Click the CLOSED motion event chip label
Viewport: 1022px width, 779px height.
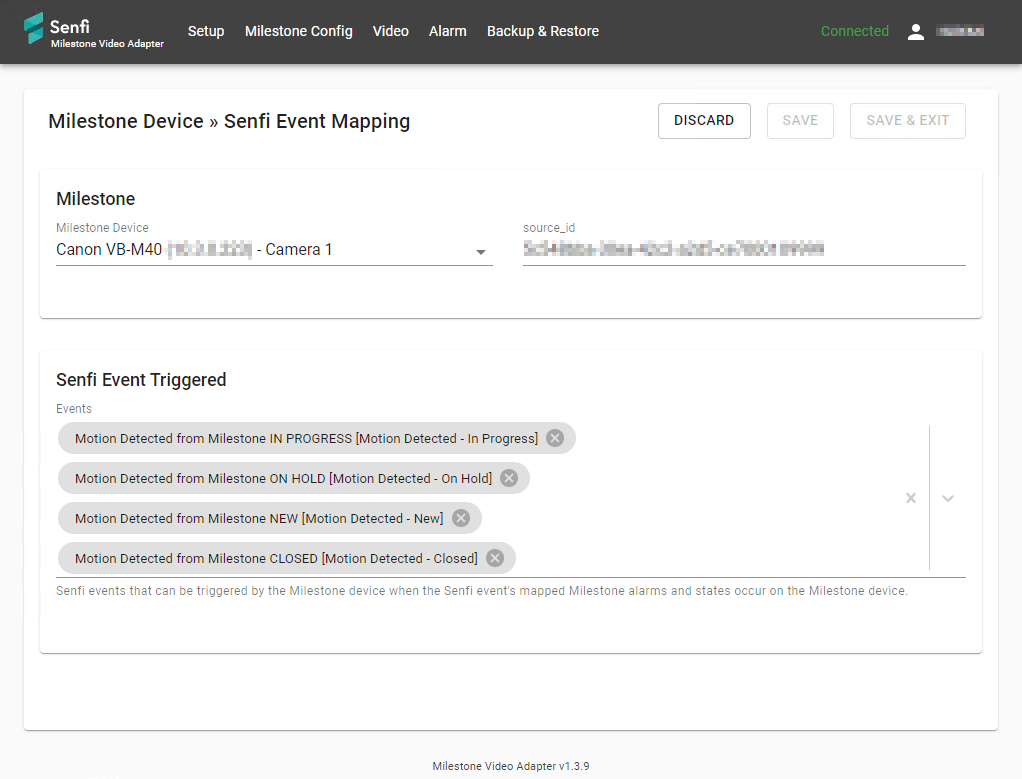click(276, 559)
